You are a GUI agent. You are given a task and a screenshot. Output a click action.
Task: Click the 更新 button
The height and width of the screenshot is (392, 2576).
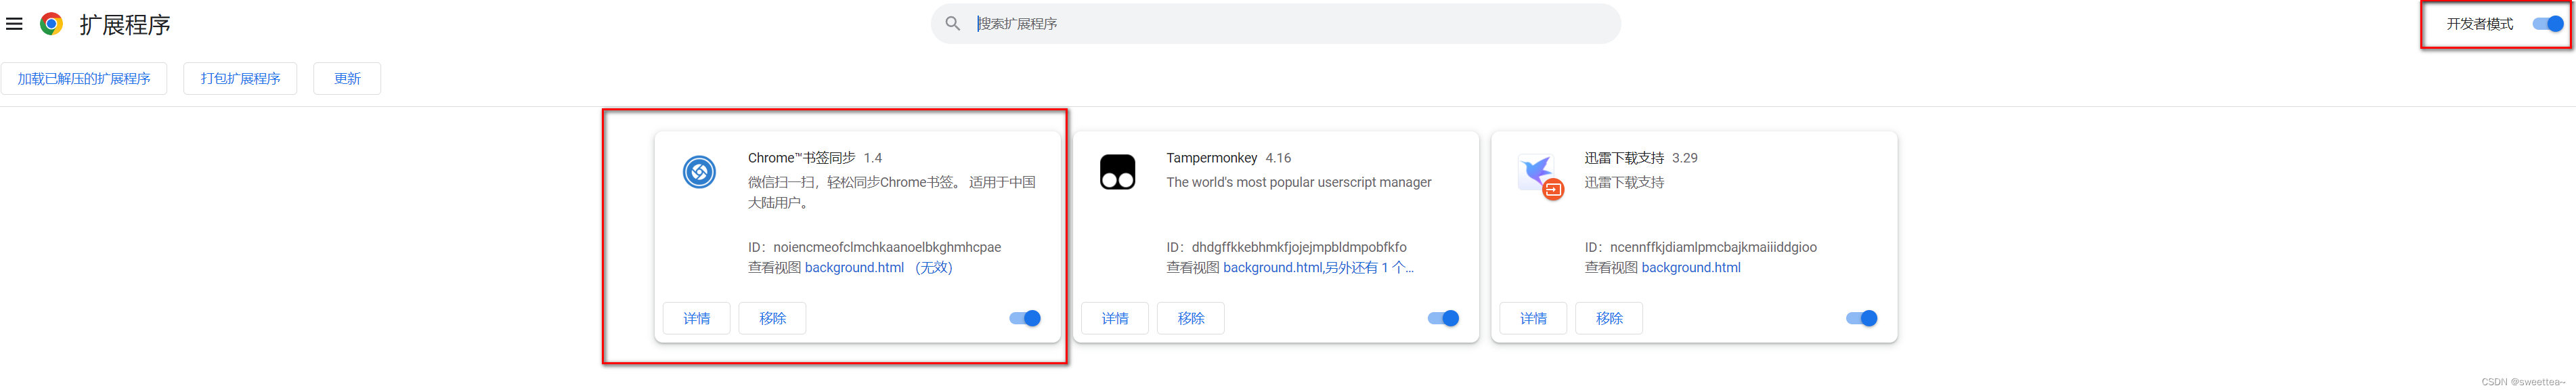point(347,78)
